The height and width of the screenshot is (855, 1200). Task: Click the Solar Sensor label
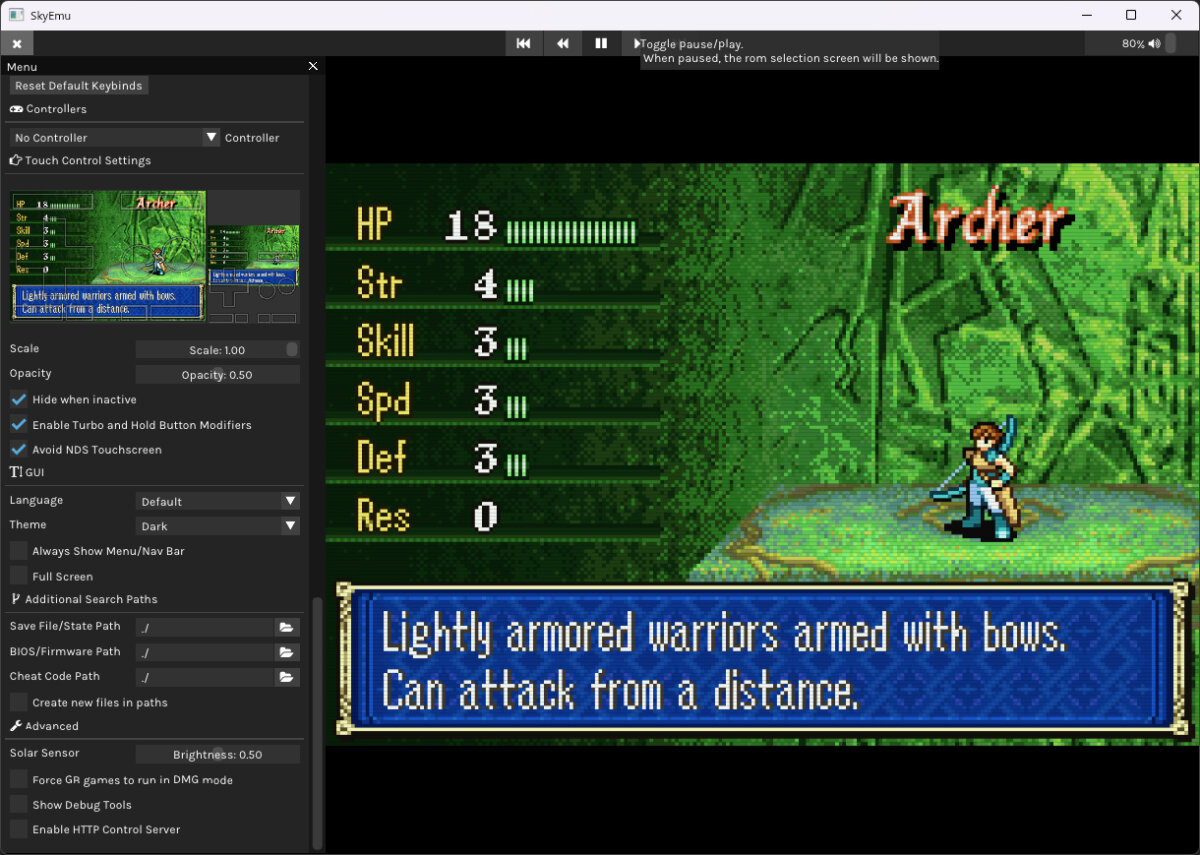pyautogui.click(x=44, y=753)
